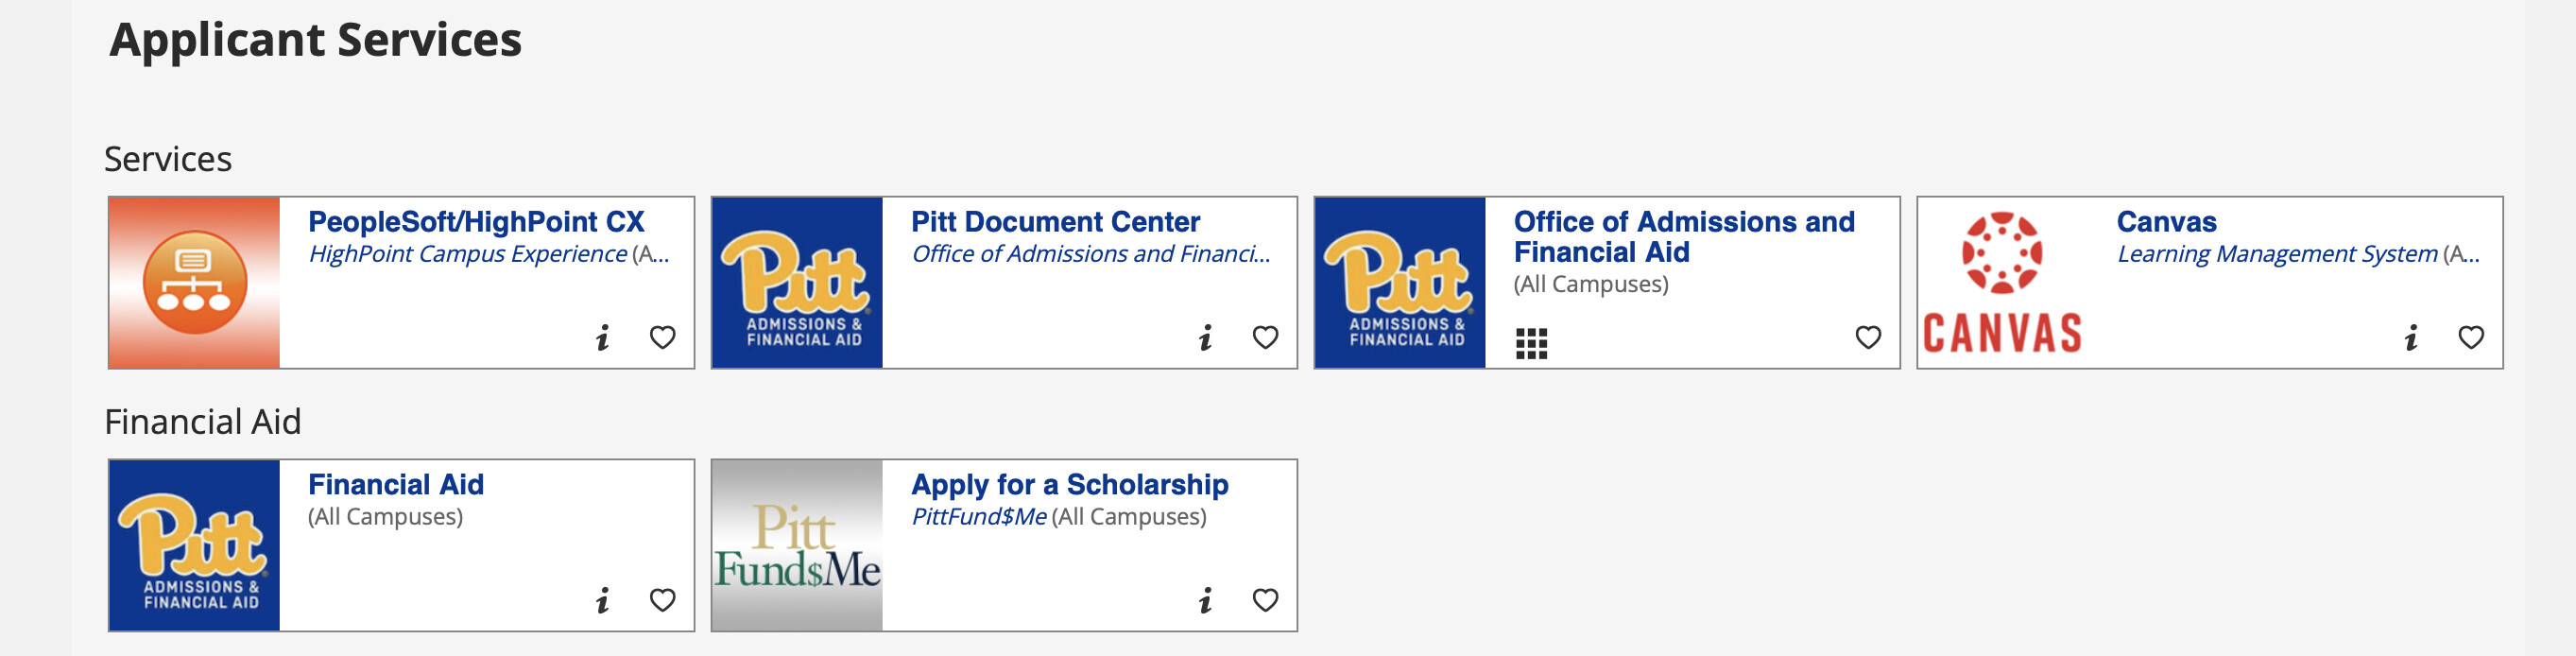
Task: View Canvas info details
Action: (x=2411, y=338)
